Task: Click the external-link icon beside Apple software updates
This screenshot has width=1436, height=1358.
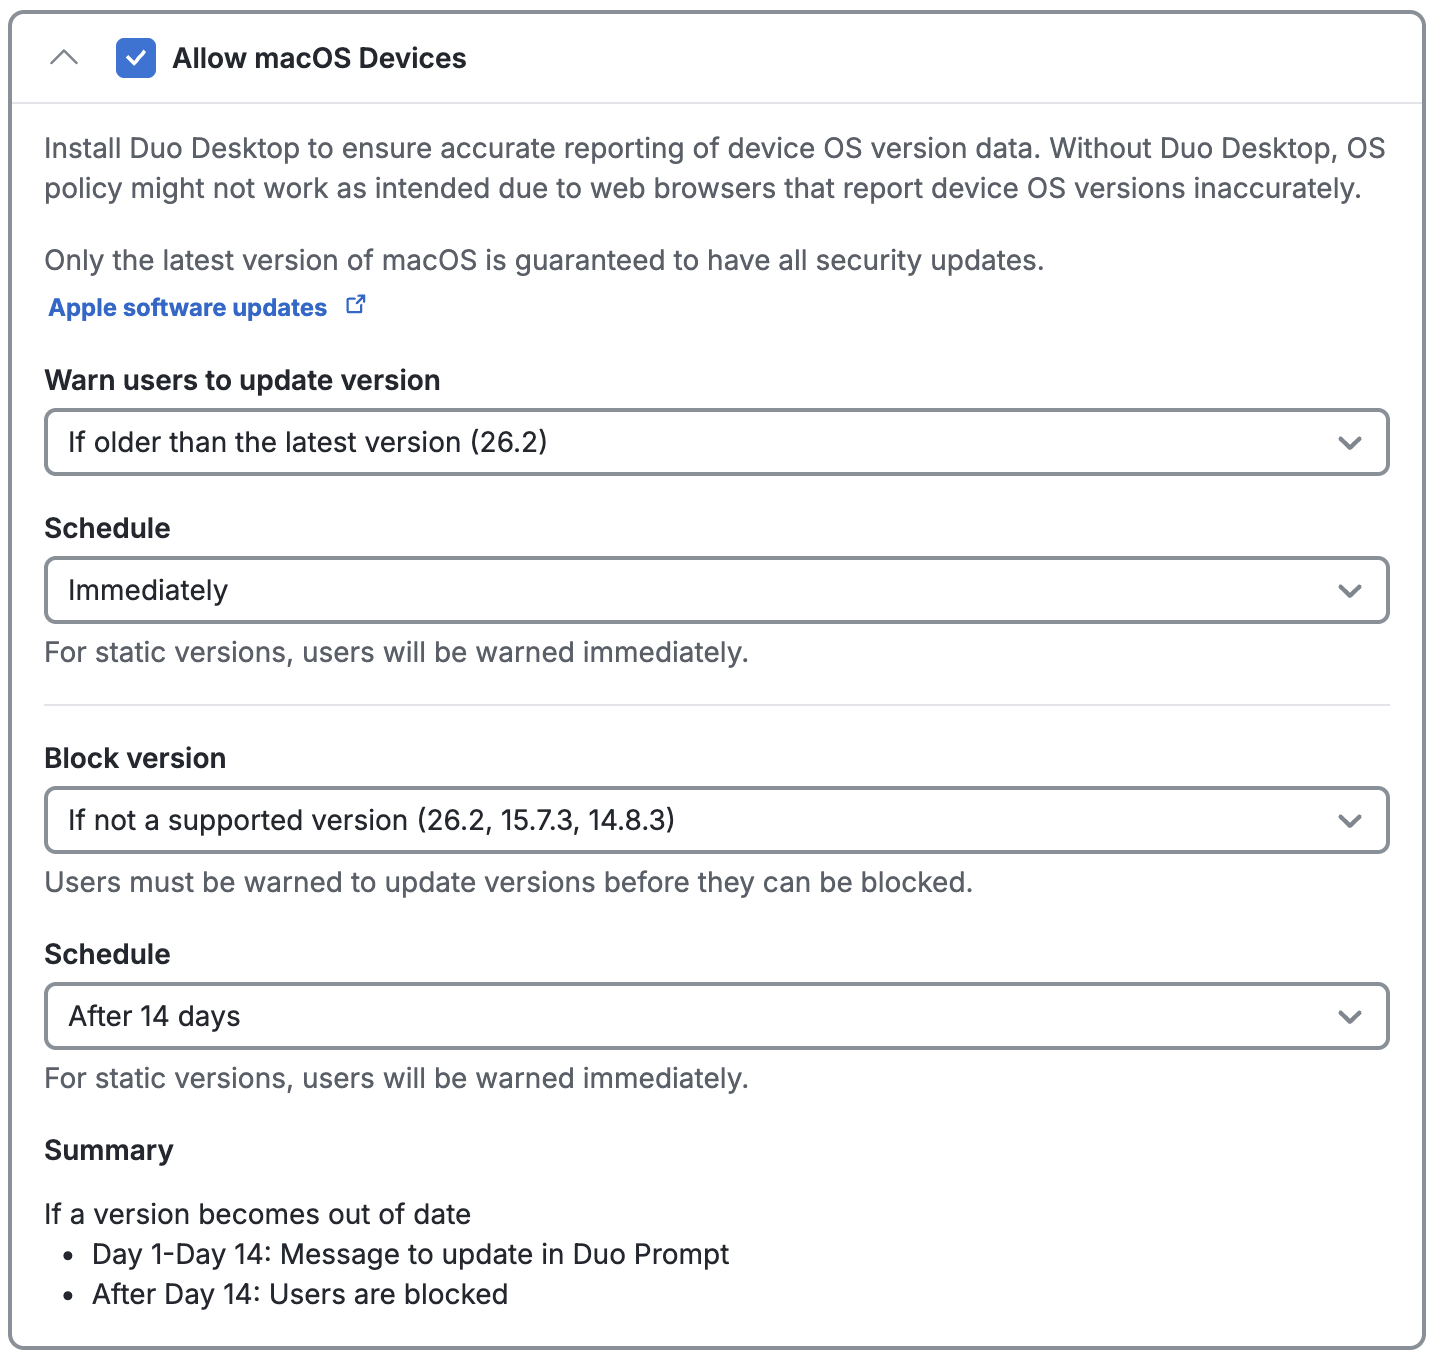Action: tap(355, 305)
